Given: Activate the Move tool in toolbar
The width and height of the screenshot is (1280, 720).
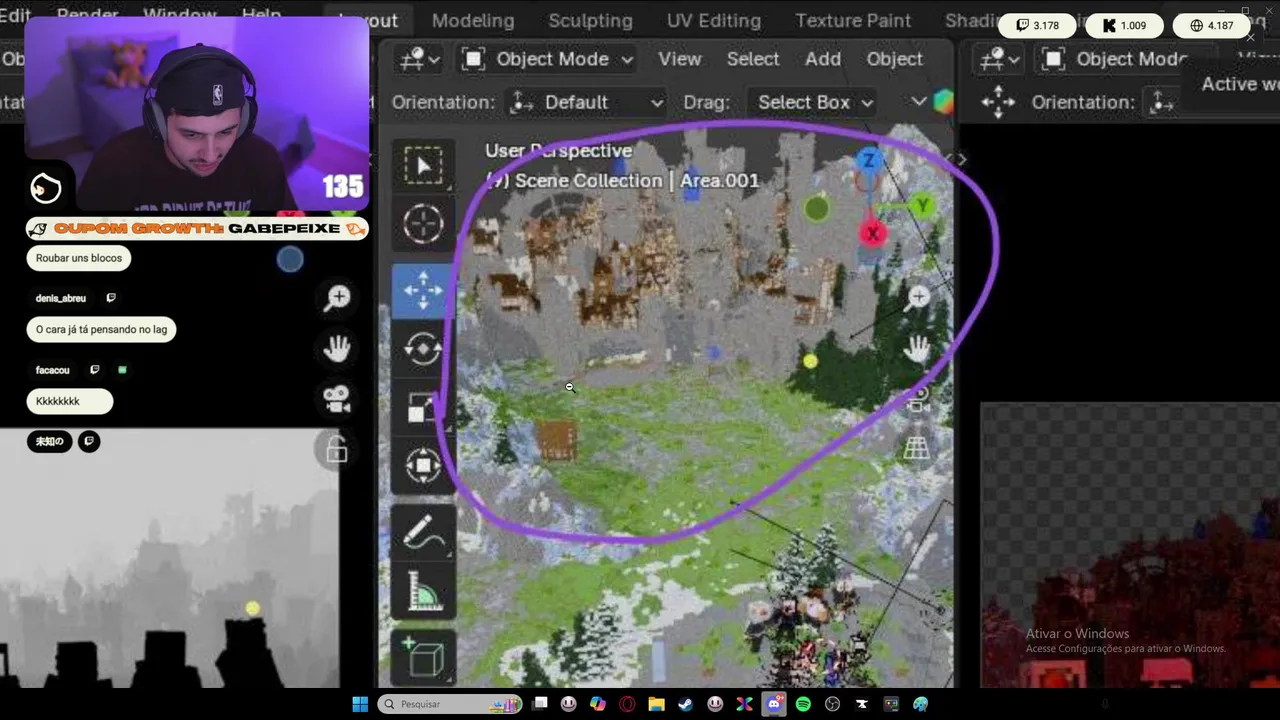Looking at the screenshot, I should [x=423, y=290].
